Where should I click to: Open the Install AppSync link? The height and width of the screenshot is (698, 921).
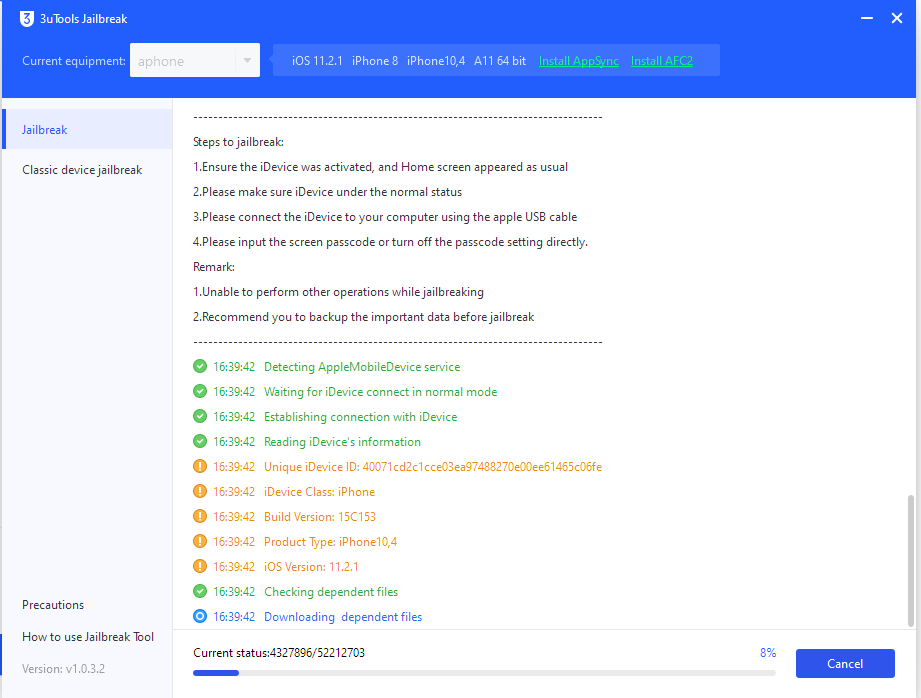578,61
